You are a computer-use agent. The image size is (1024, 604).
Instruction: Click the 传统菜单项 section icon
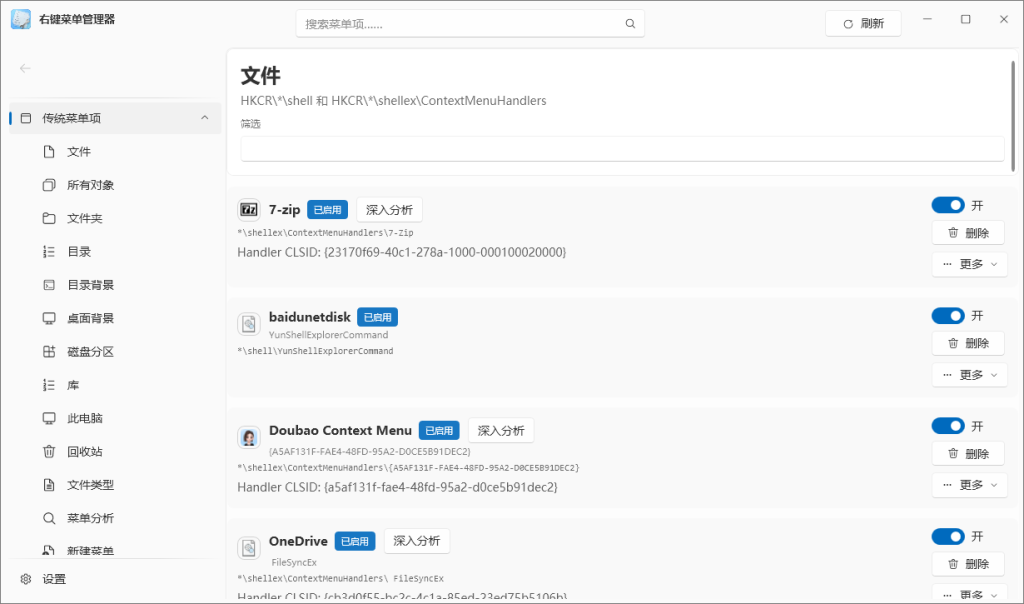(26, 118)
